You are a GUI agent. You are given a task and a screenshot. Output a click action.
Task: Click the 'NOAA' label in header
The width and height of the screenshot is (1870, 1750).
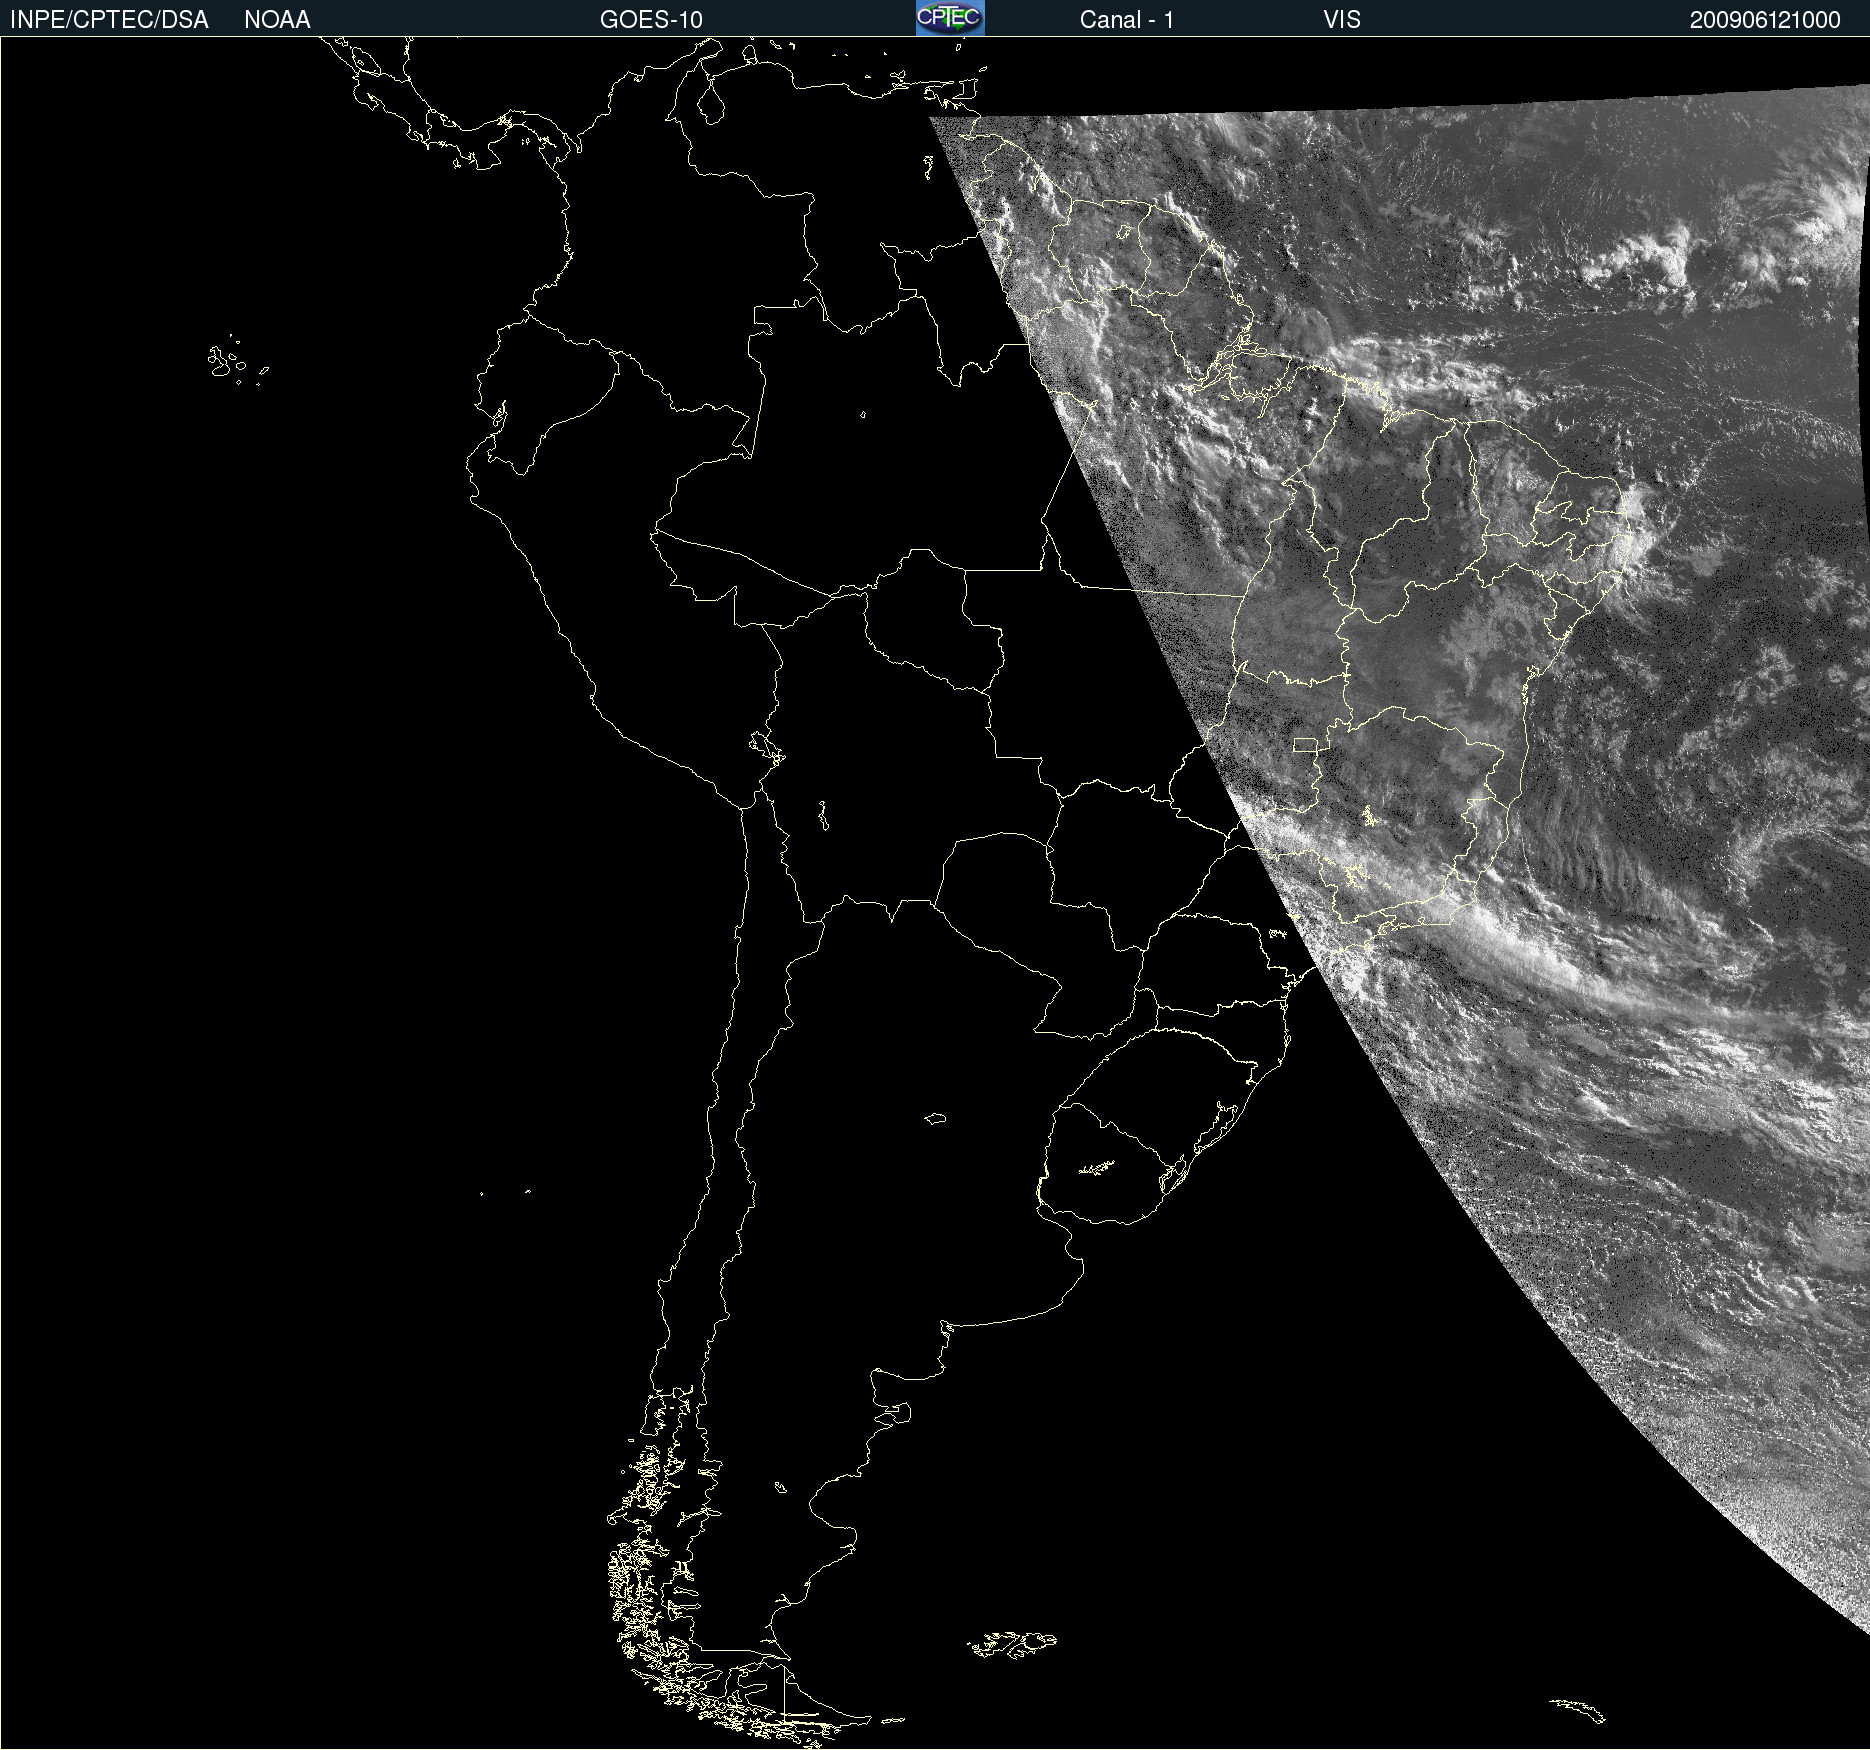pyautogui.click(x=277, y=20)
